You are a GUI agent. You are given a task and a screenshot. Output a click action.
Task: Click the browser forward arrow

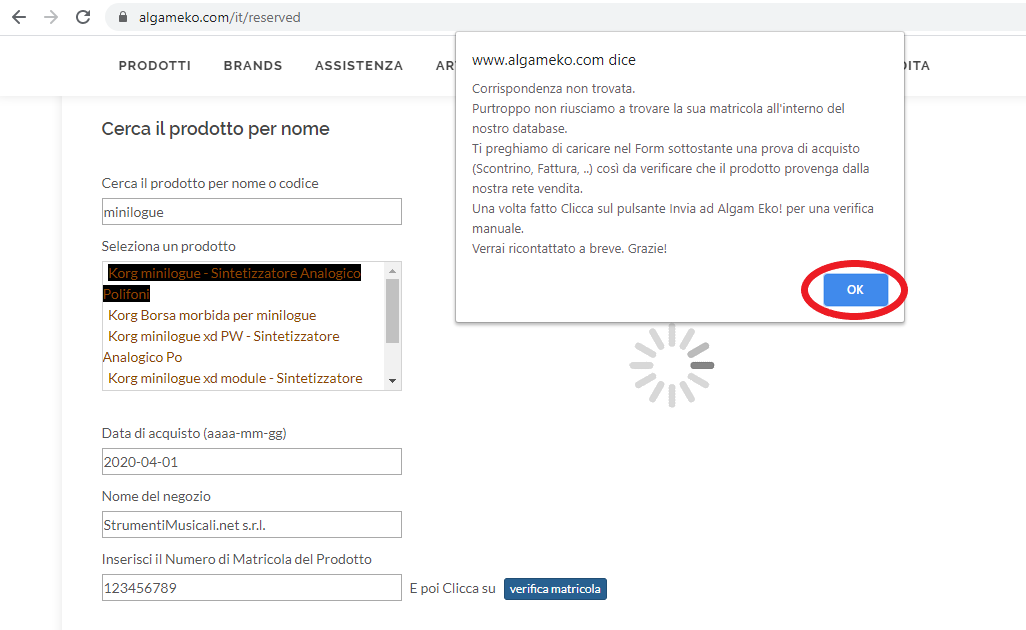[x=50, y=17]
